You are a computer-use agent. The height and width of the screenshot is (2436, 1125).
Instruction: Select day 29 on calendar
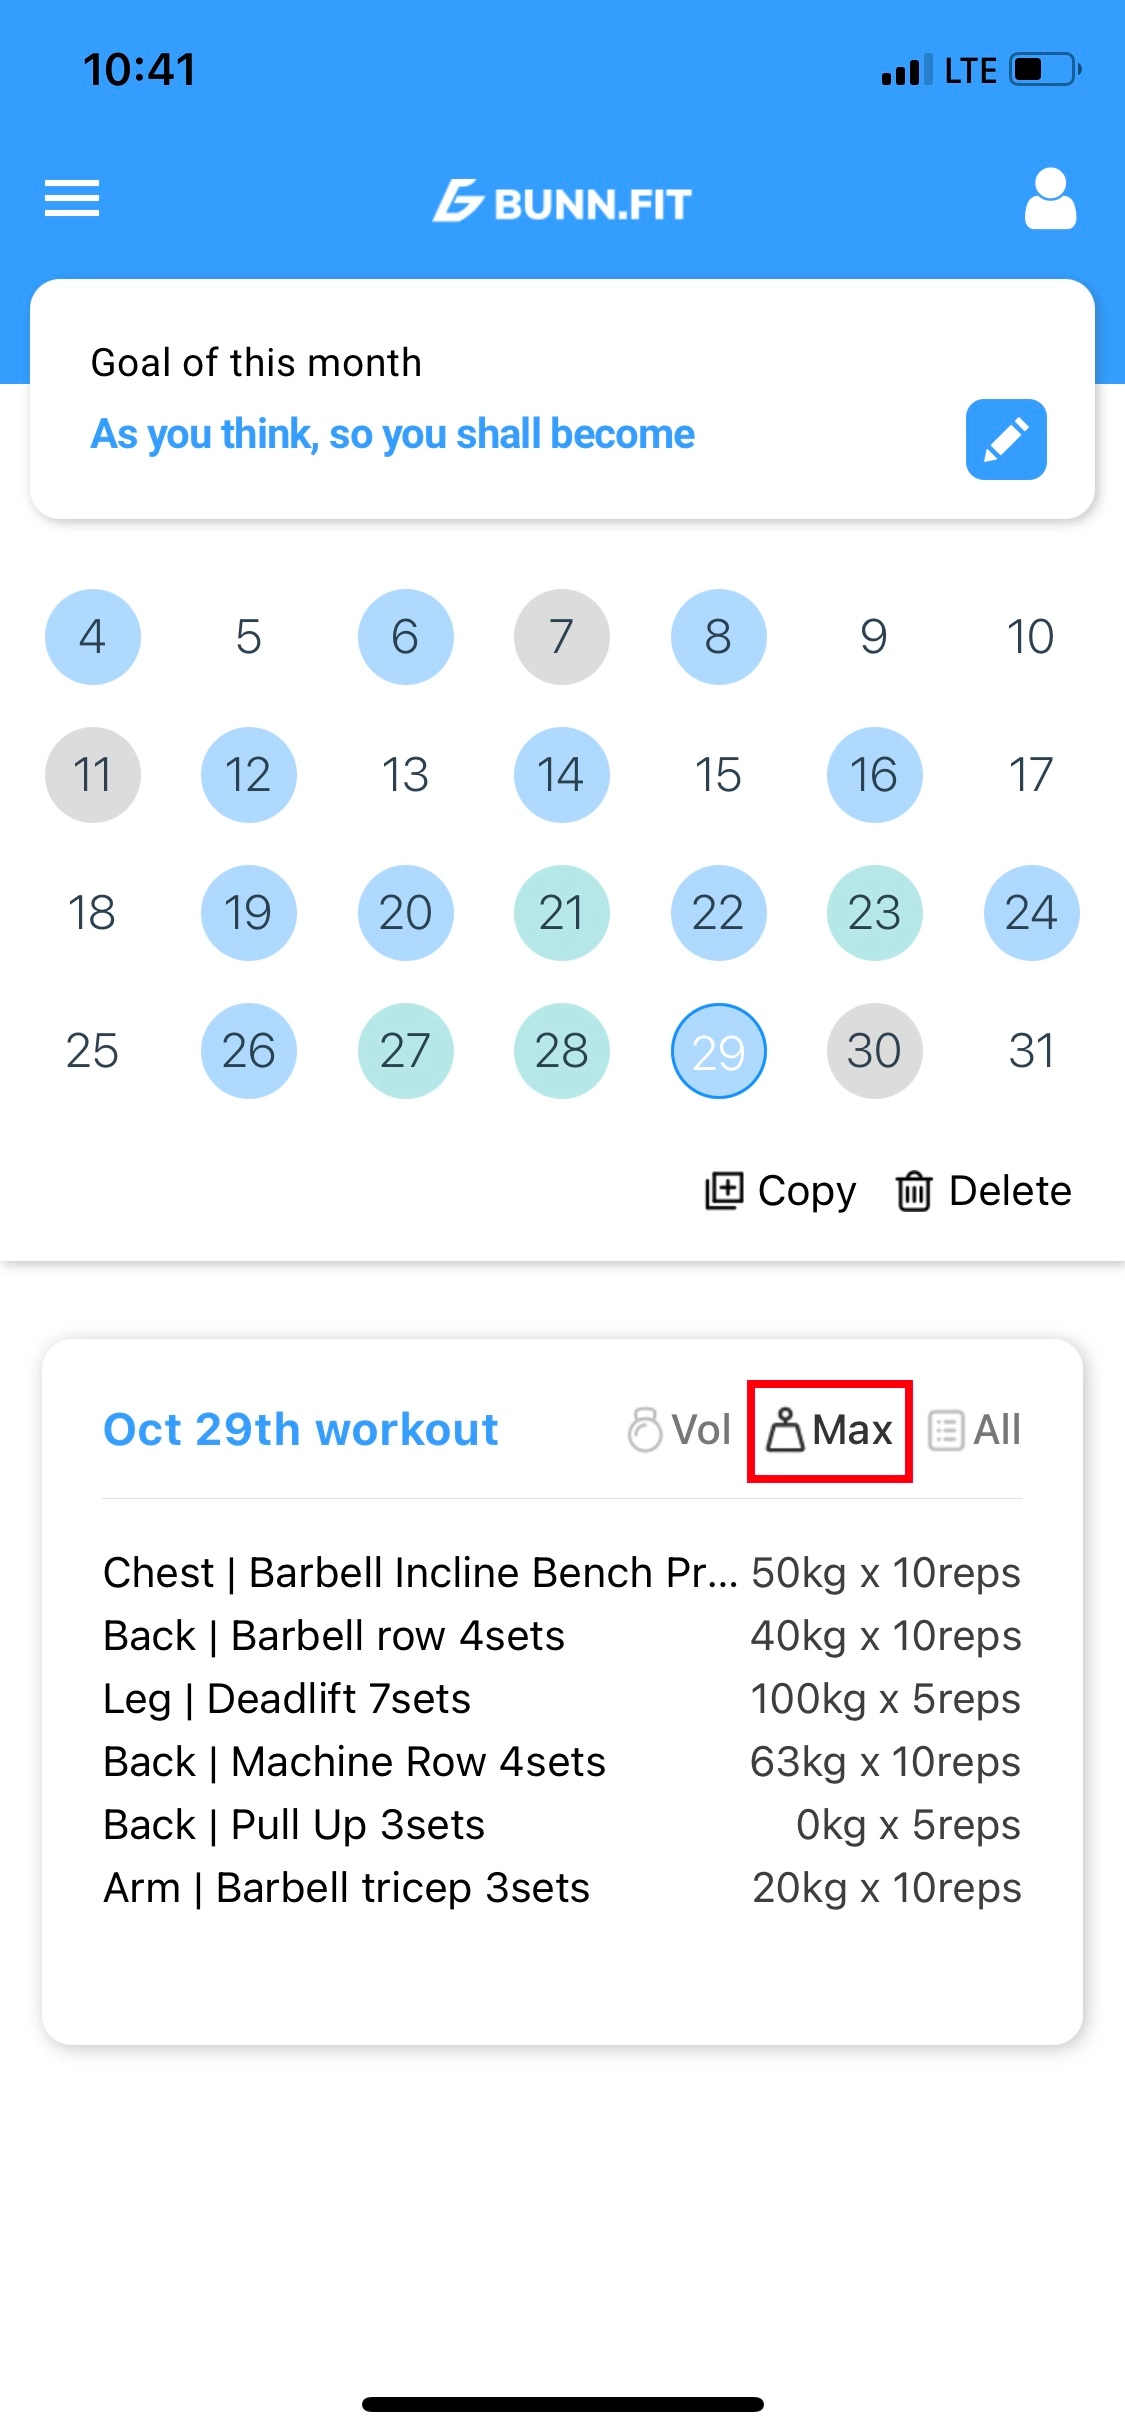pos(718,1051)
